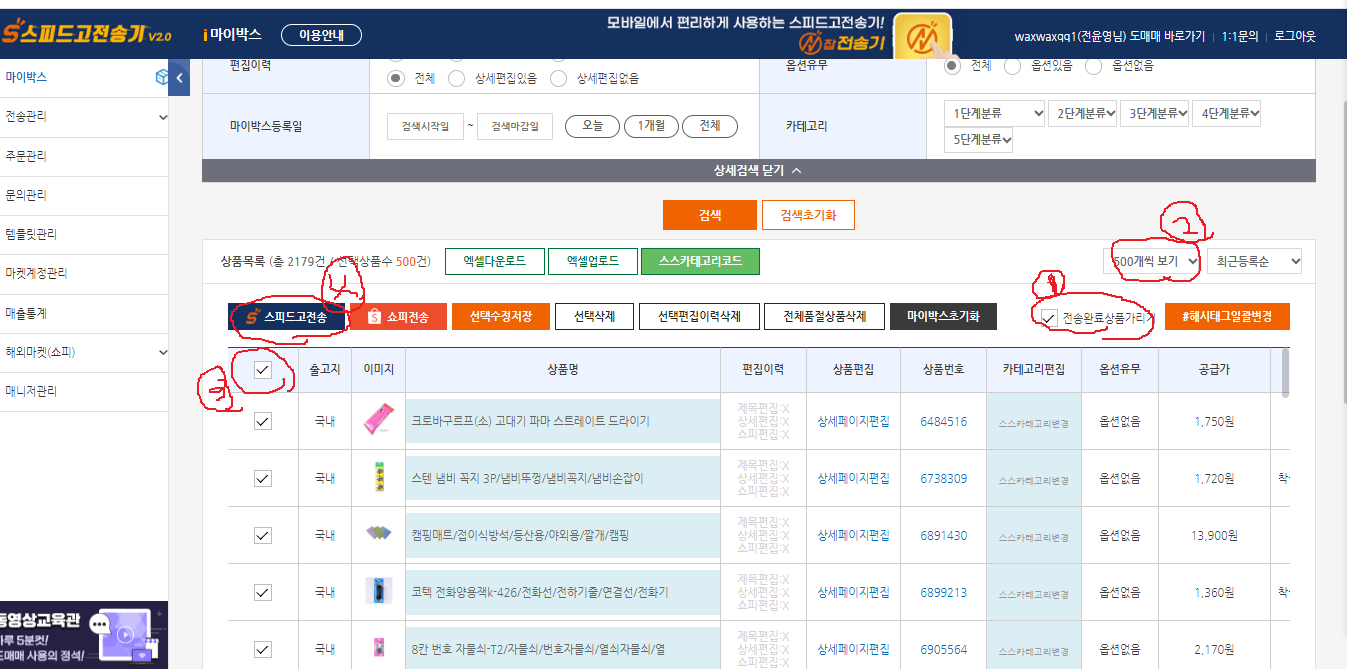
Task: Click the 검색시작일 date input
Action: [425, 127]
